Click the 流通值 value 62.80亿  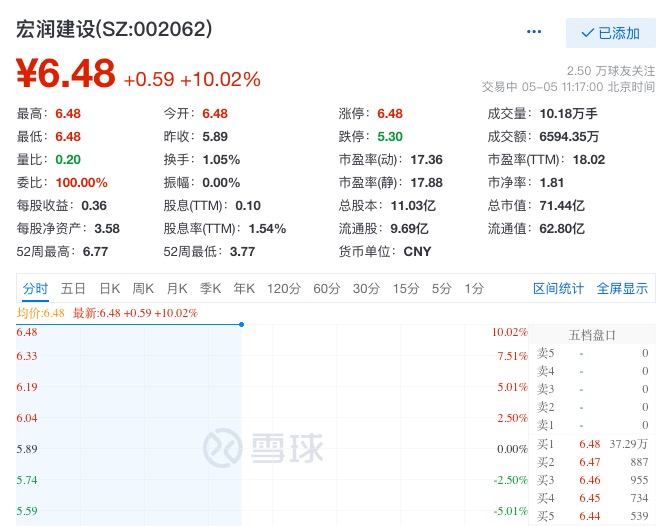tap(562, 228)
